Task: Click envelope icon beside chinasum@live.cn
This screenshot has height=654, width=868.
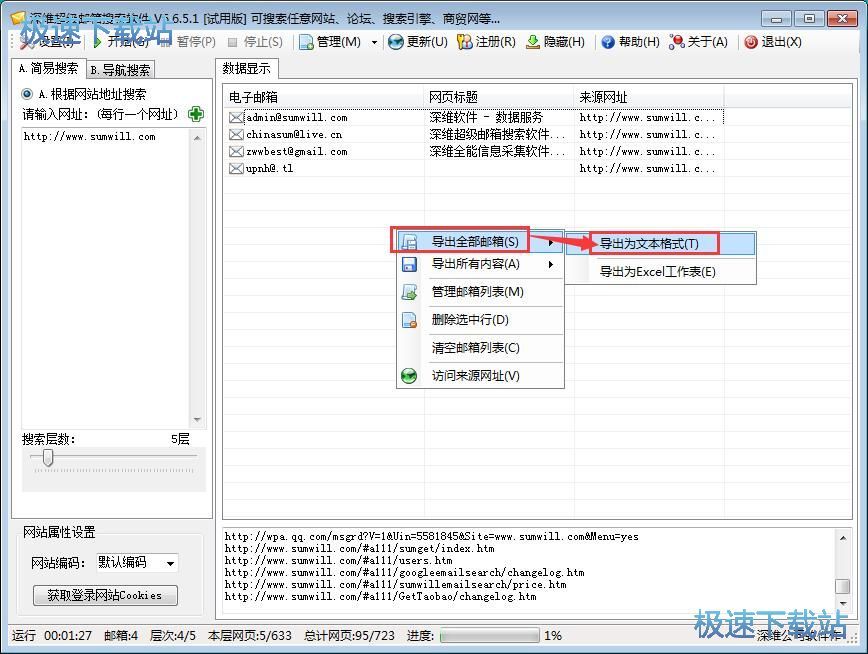Action: [x=236, y=135]
